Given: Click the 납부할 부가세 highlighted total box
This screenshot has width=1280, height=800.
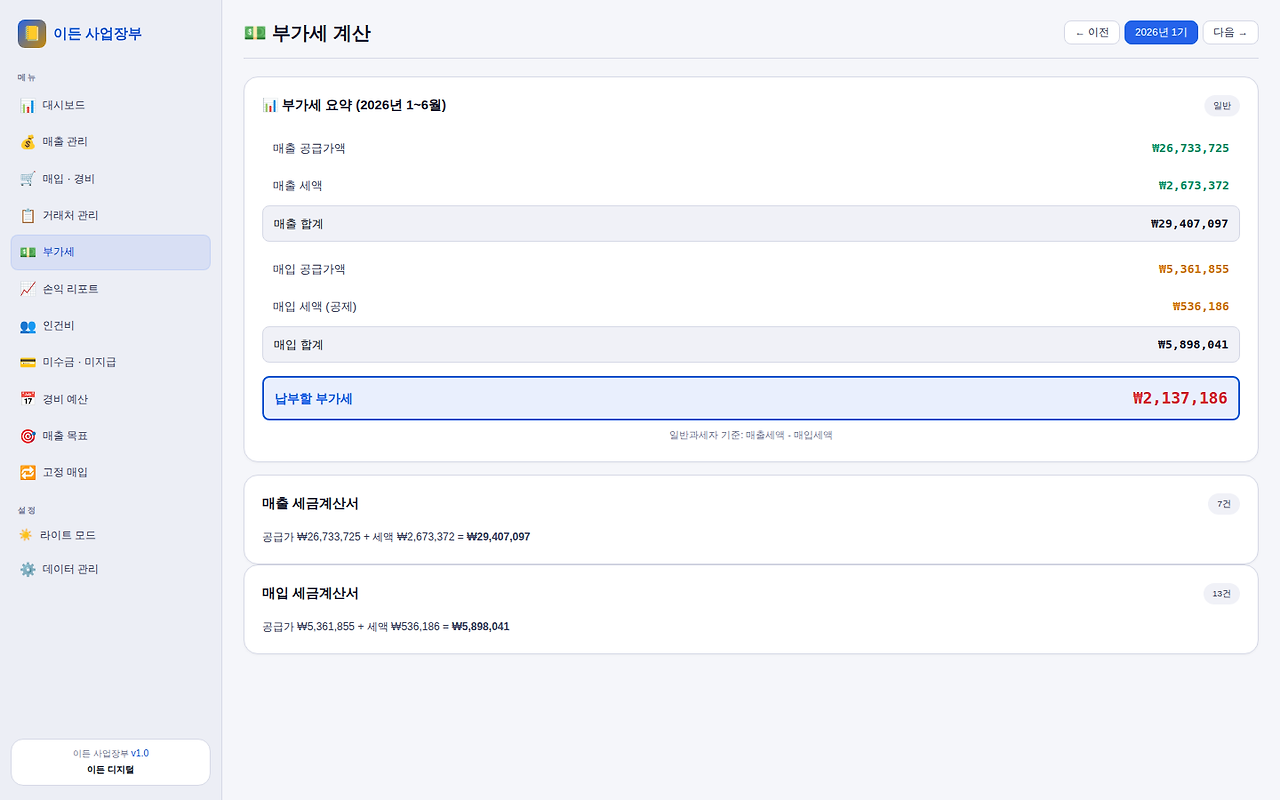Looking at the screenshot, I should pos(750,397).
